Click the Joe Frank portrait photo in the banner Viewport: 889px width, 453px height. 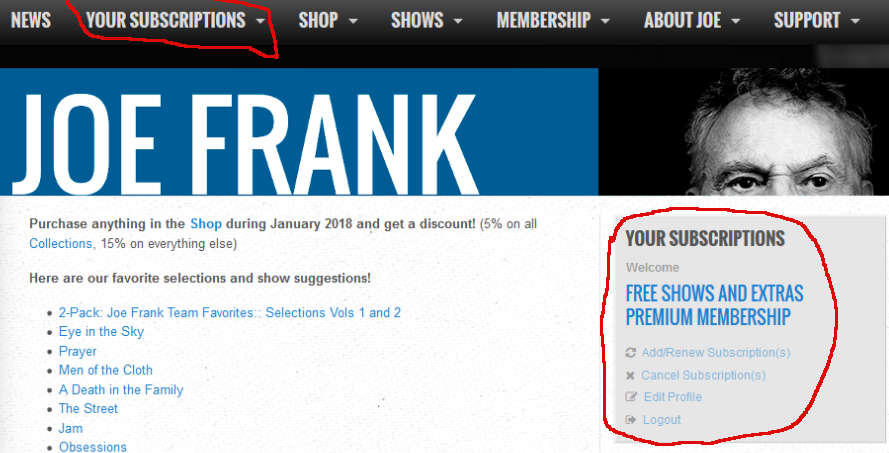743,132
